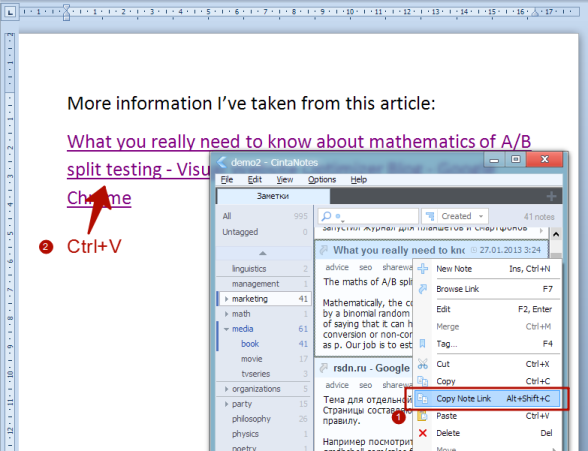Maximize the CintaNotes window

pyautogui.click(x=516, y=160)
